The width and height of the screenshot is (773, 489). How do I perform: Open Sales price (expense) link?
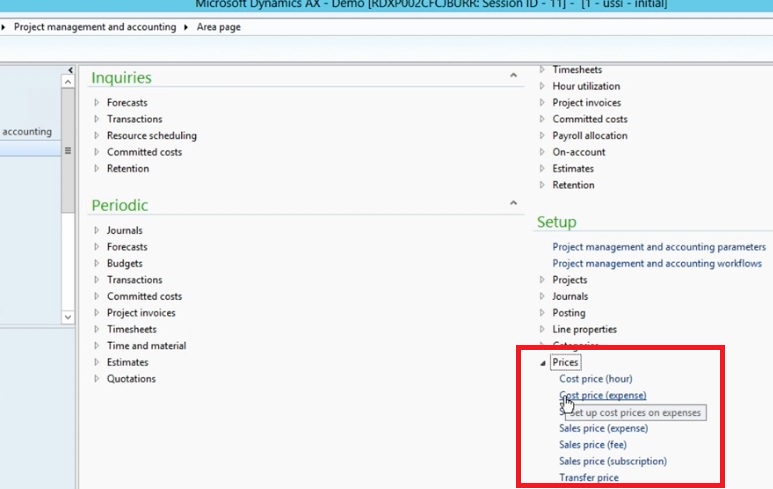603,428
